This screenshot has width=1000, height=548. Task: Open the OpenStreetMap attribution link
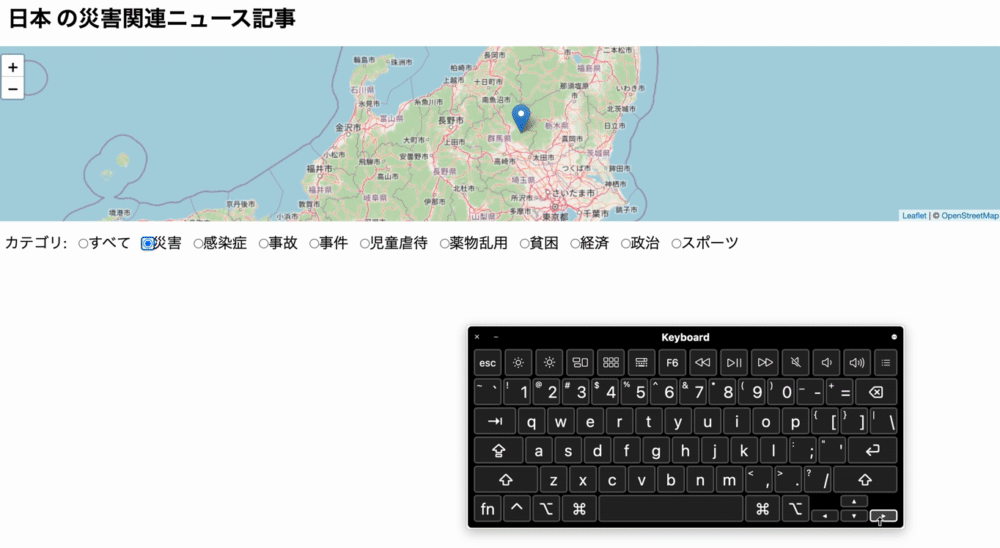[x=969, y=216]
